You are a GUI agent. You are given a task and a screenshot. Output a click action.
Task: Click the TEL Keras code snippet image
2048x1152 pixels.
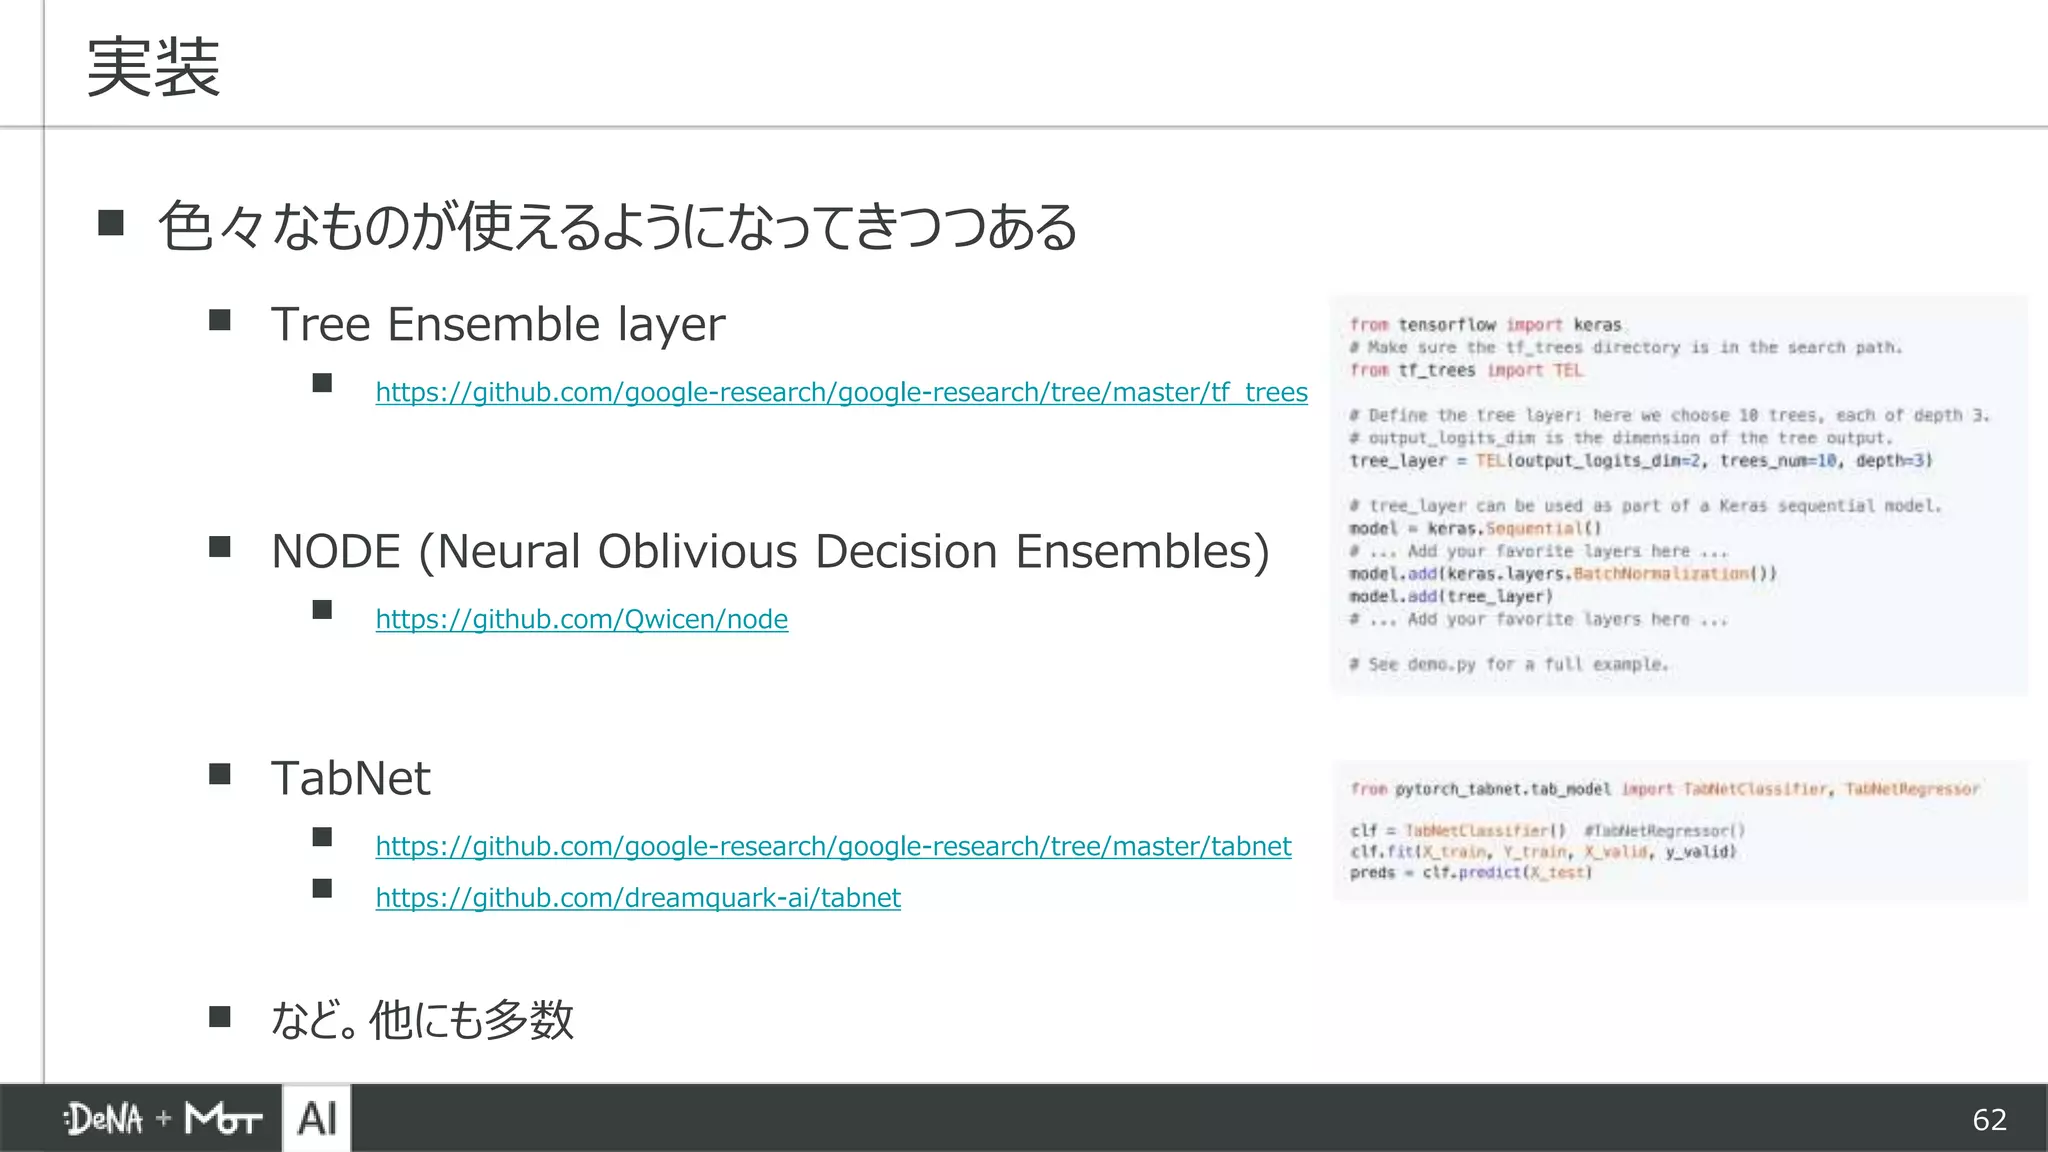click(x=1679, y=495)
